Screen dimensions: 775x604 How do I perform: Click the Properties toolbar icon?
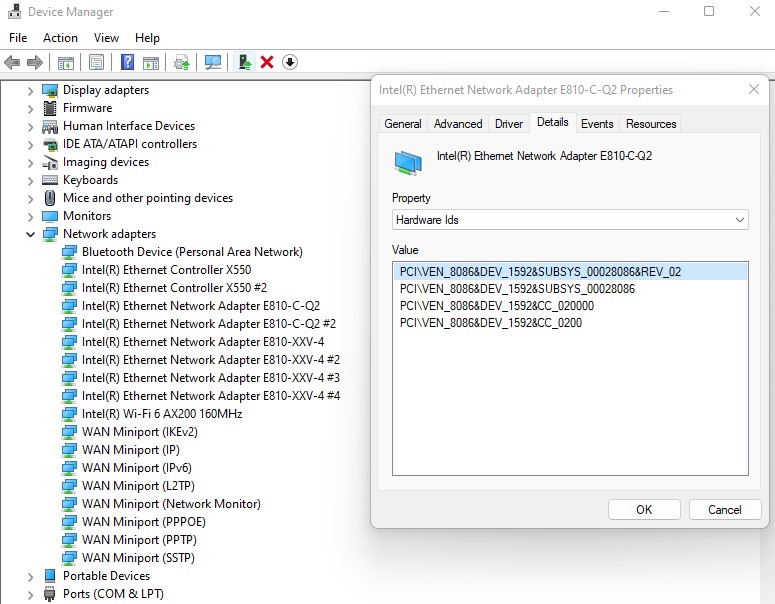96,62
